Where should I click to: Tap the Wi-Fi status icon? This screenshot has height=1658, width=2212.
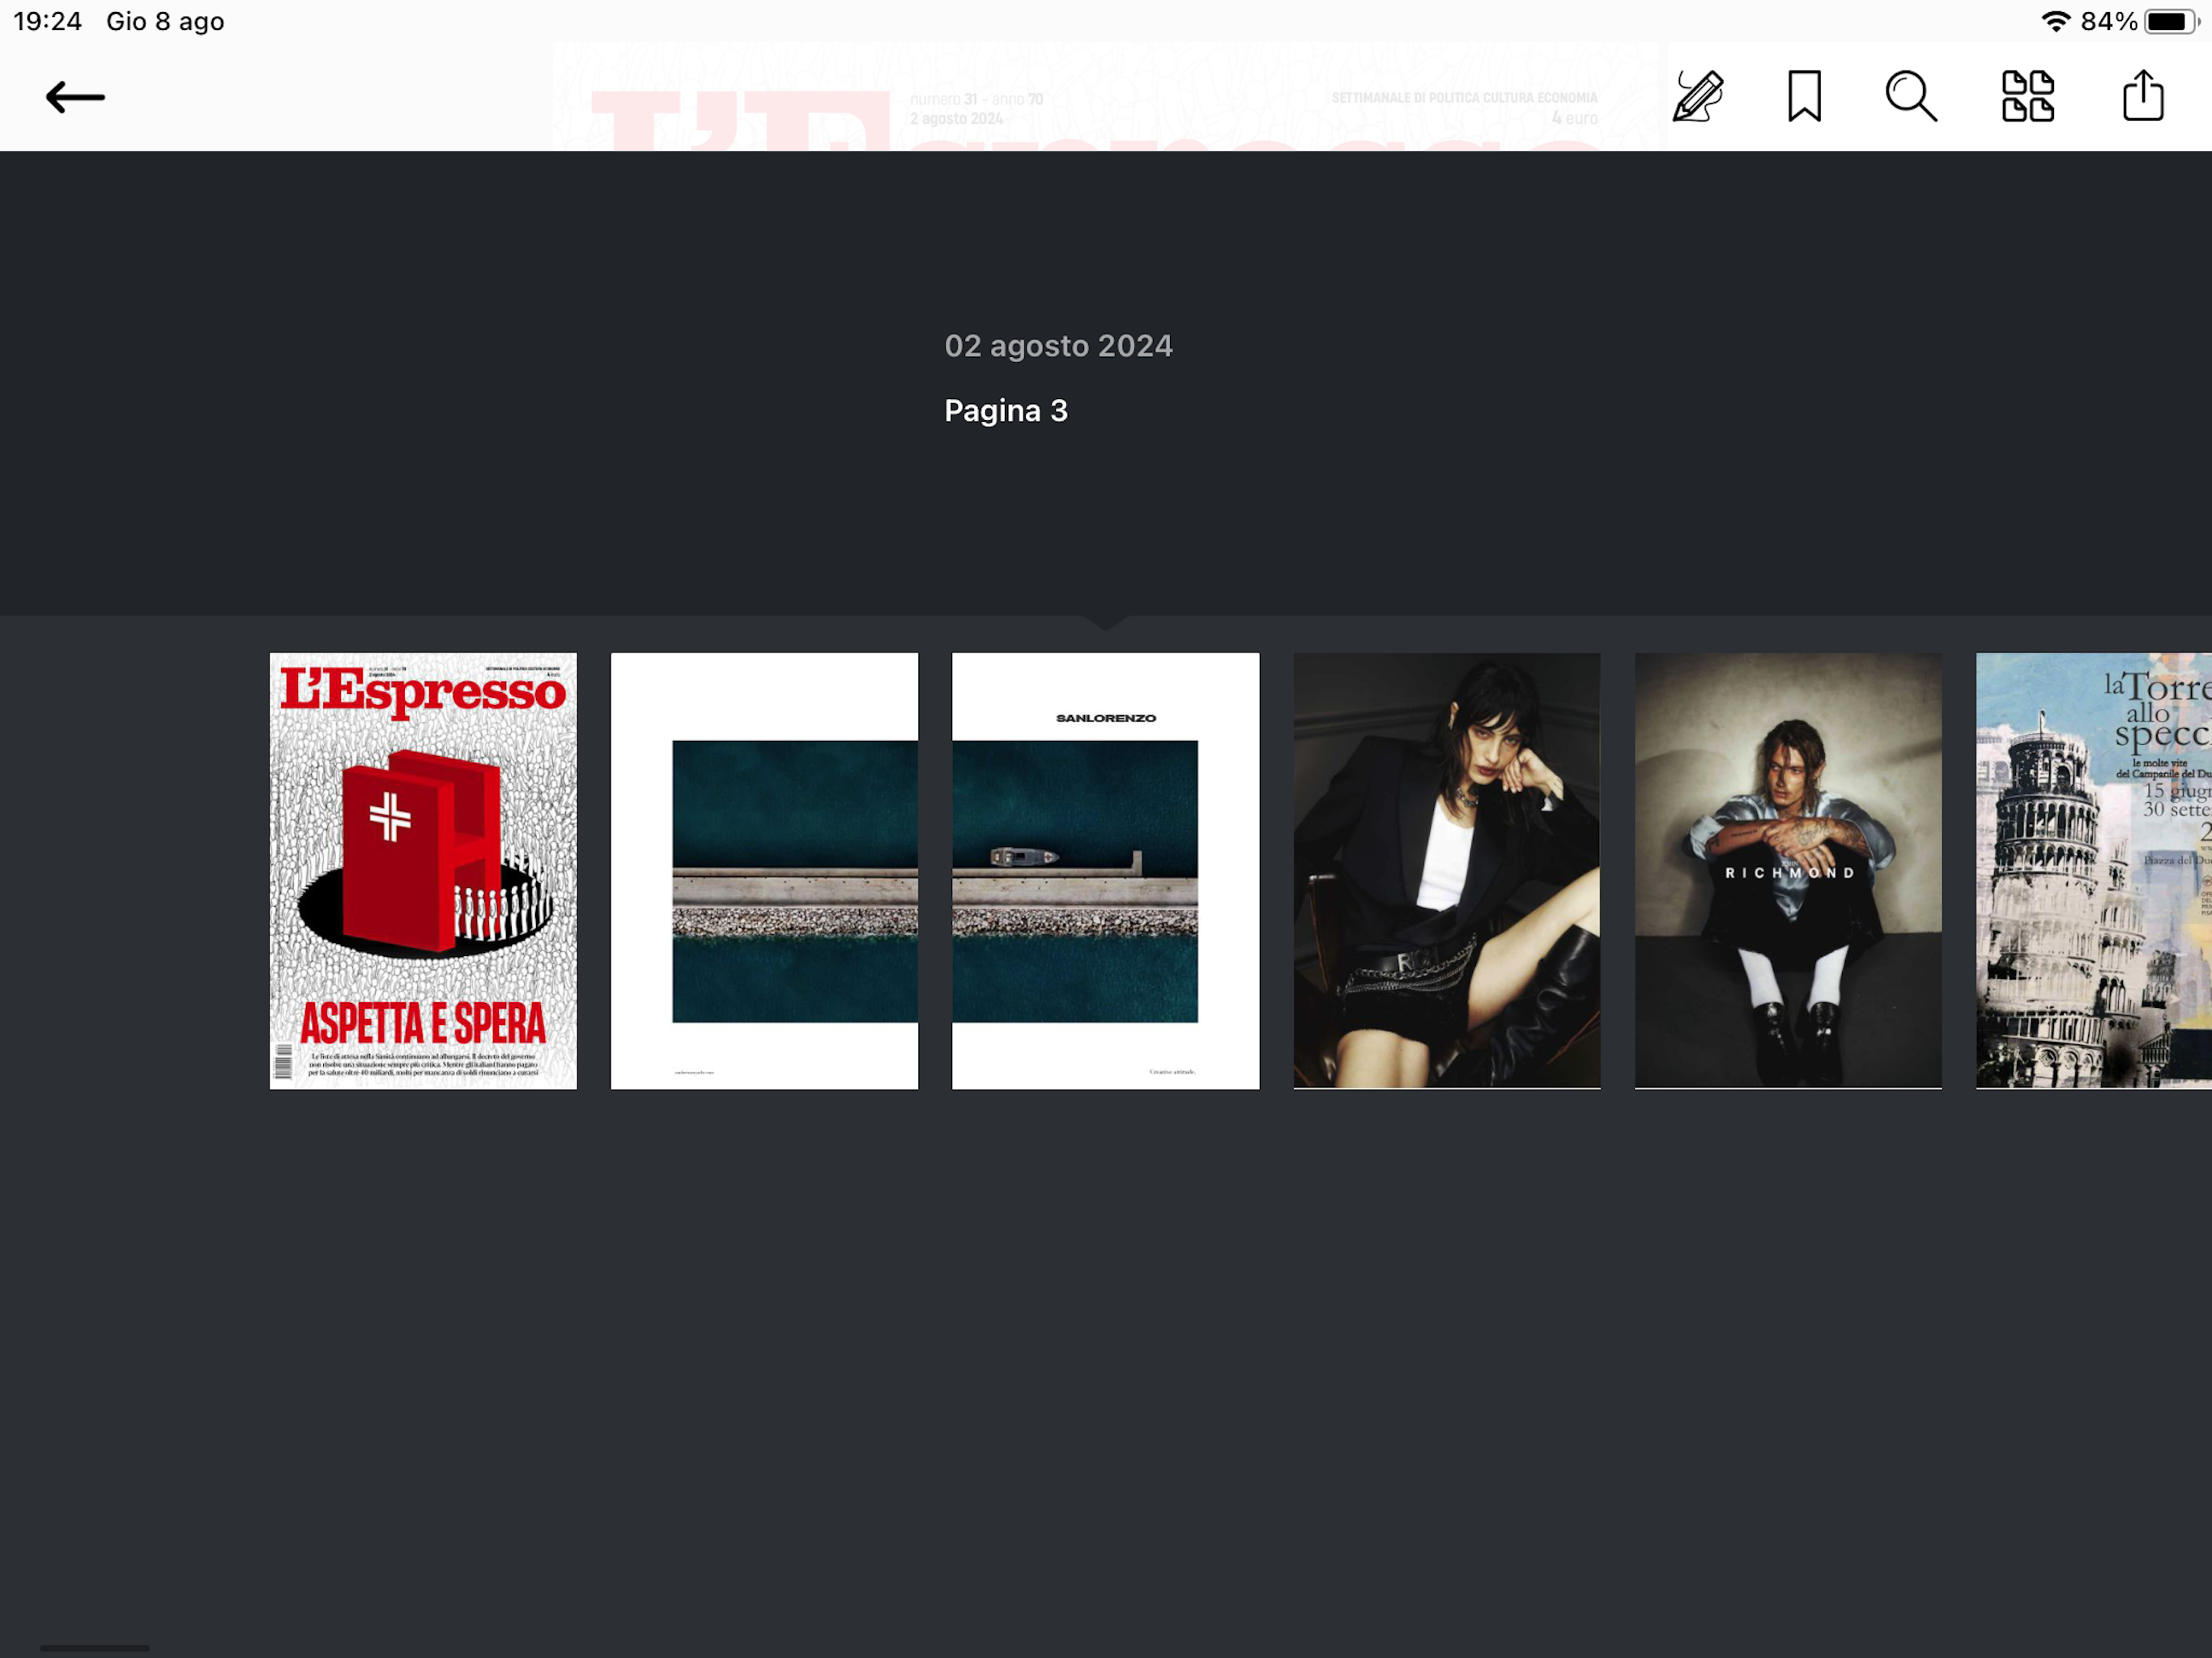2055,21
